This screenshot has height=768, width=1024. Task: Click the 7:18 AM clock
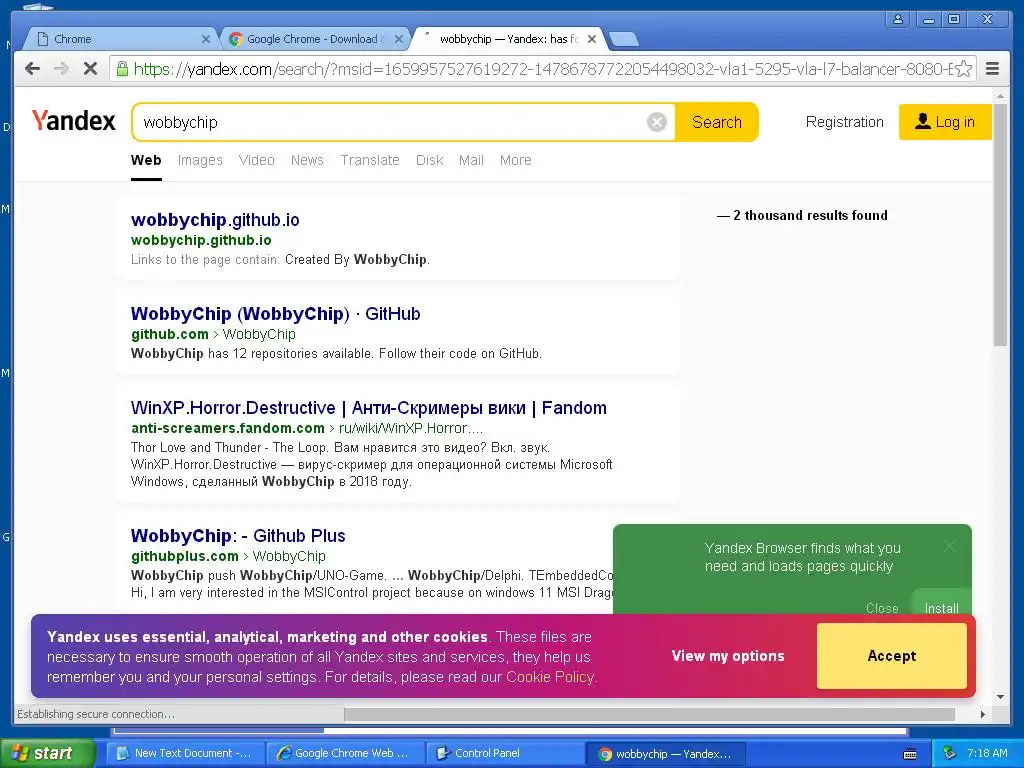click(987, 754)
